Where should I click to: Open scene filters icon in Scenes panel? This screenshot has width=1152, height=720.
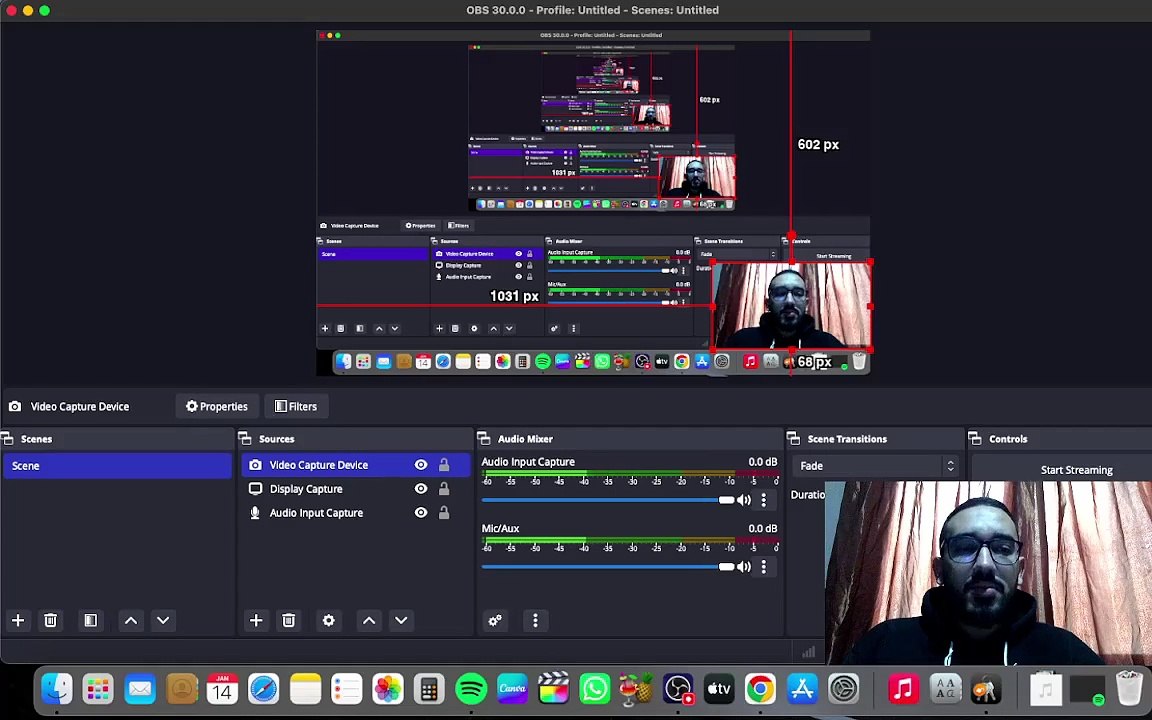90,621
